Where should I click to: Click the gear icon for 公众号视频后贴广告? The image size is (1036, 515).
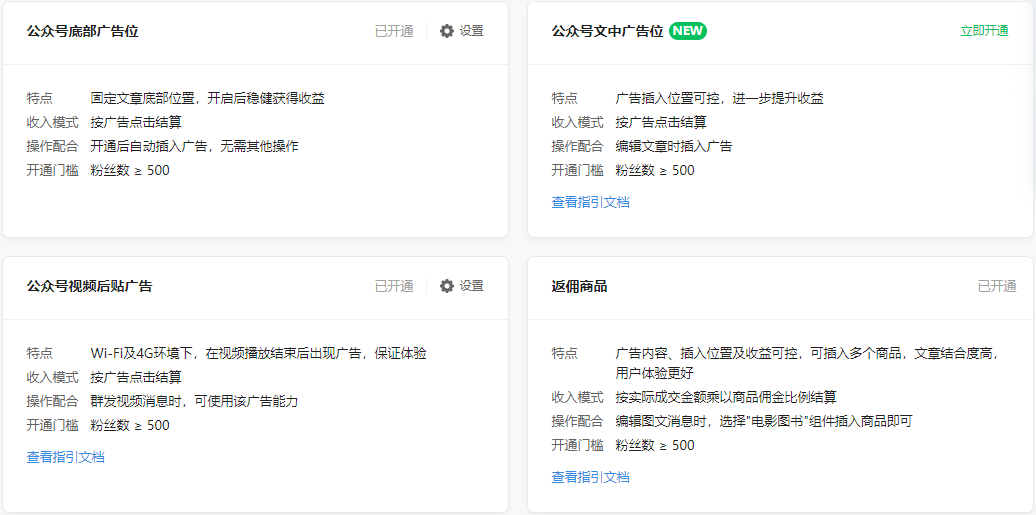(x=447, y=286)
